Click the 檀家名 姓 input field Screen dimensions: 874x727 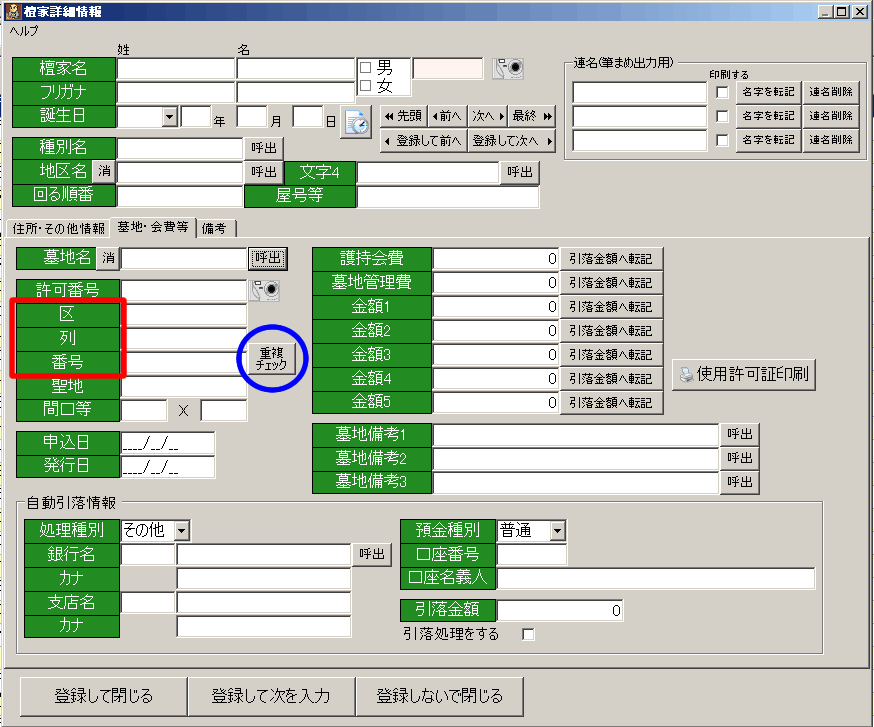[176, 69]
